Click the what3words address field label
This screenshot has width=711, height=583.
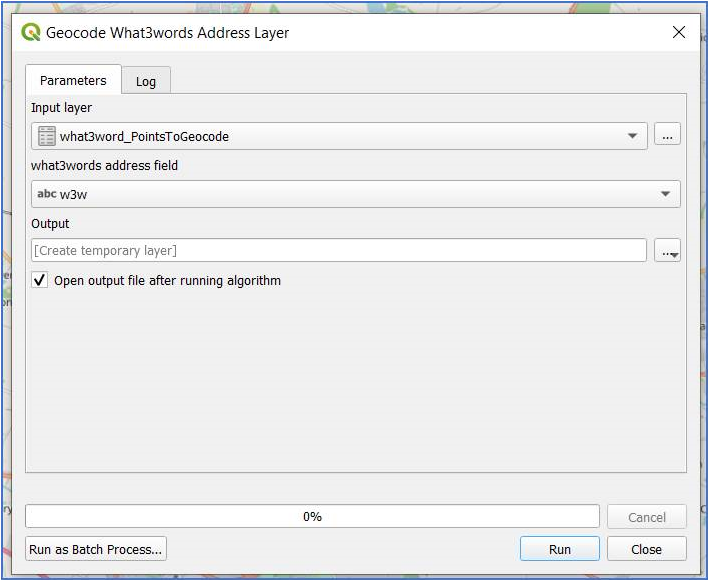(104, 165)
